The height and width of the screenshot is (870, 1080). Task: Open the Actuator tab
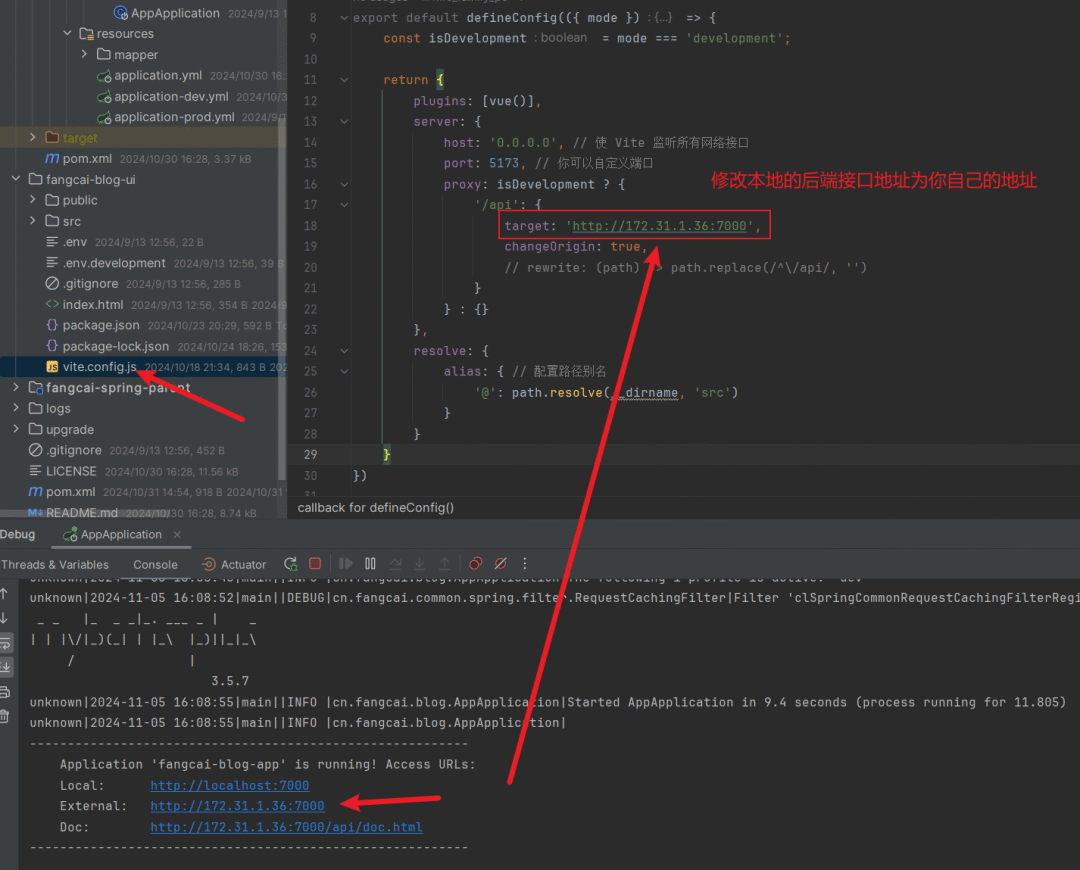pos(233,564)
